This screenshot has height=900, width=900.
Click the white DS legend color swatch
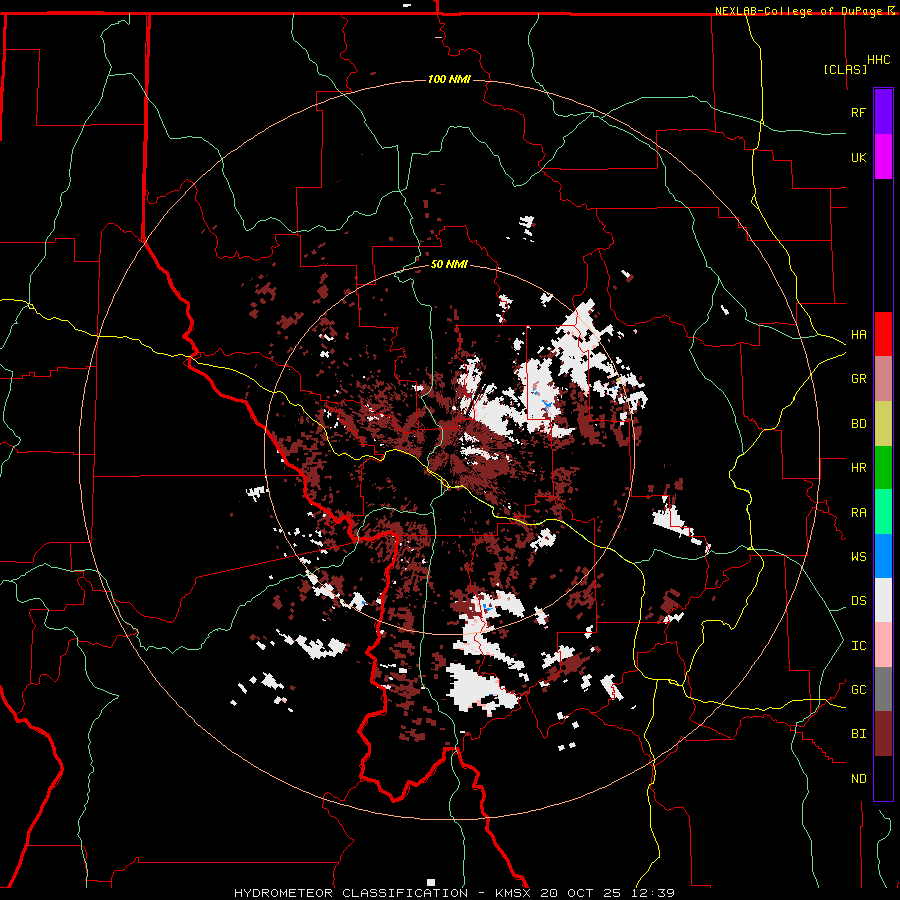[x=883, y=600]
